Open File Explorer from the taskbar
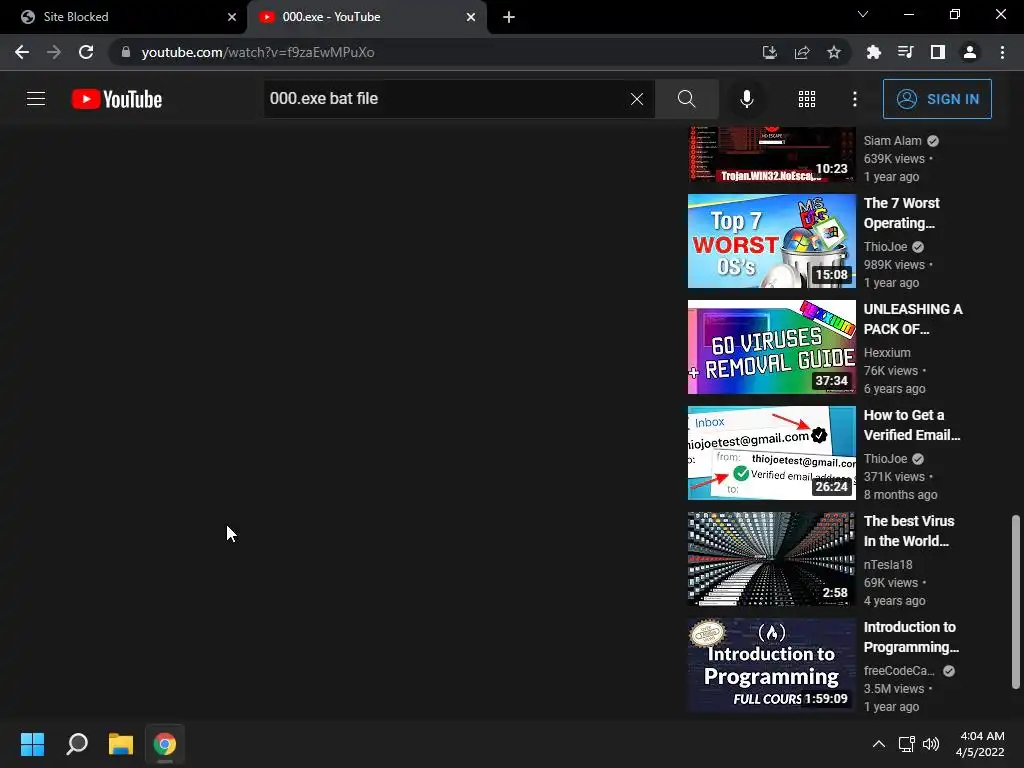 point(121,744)
